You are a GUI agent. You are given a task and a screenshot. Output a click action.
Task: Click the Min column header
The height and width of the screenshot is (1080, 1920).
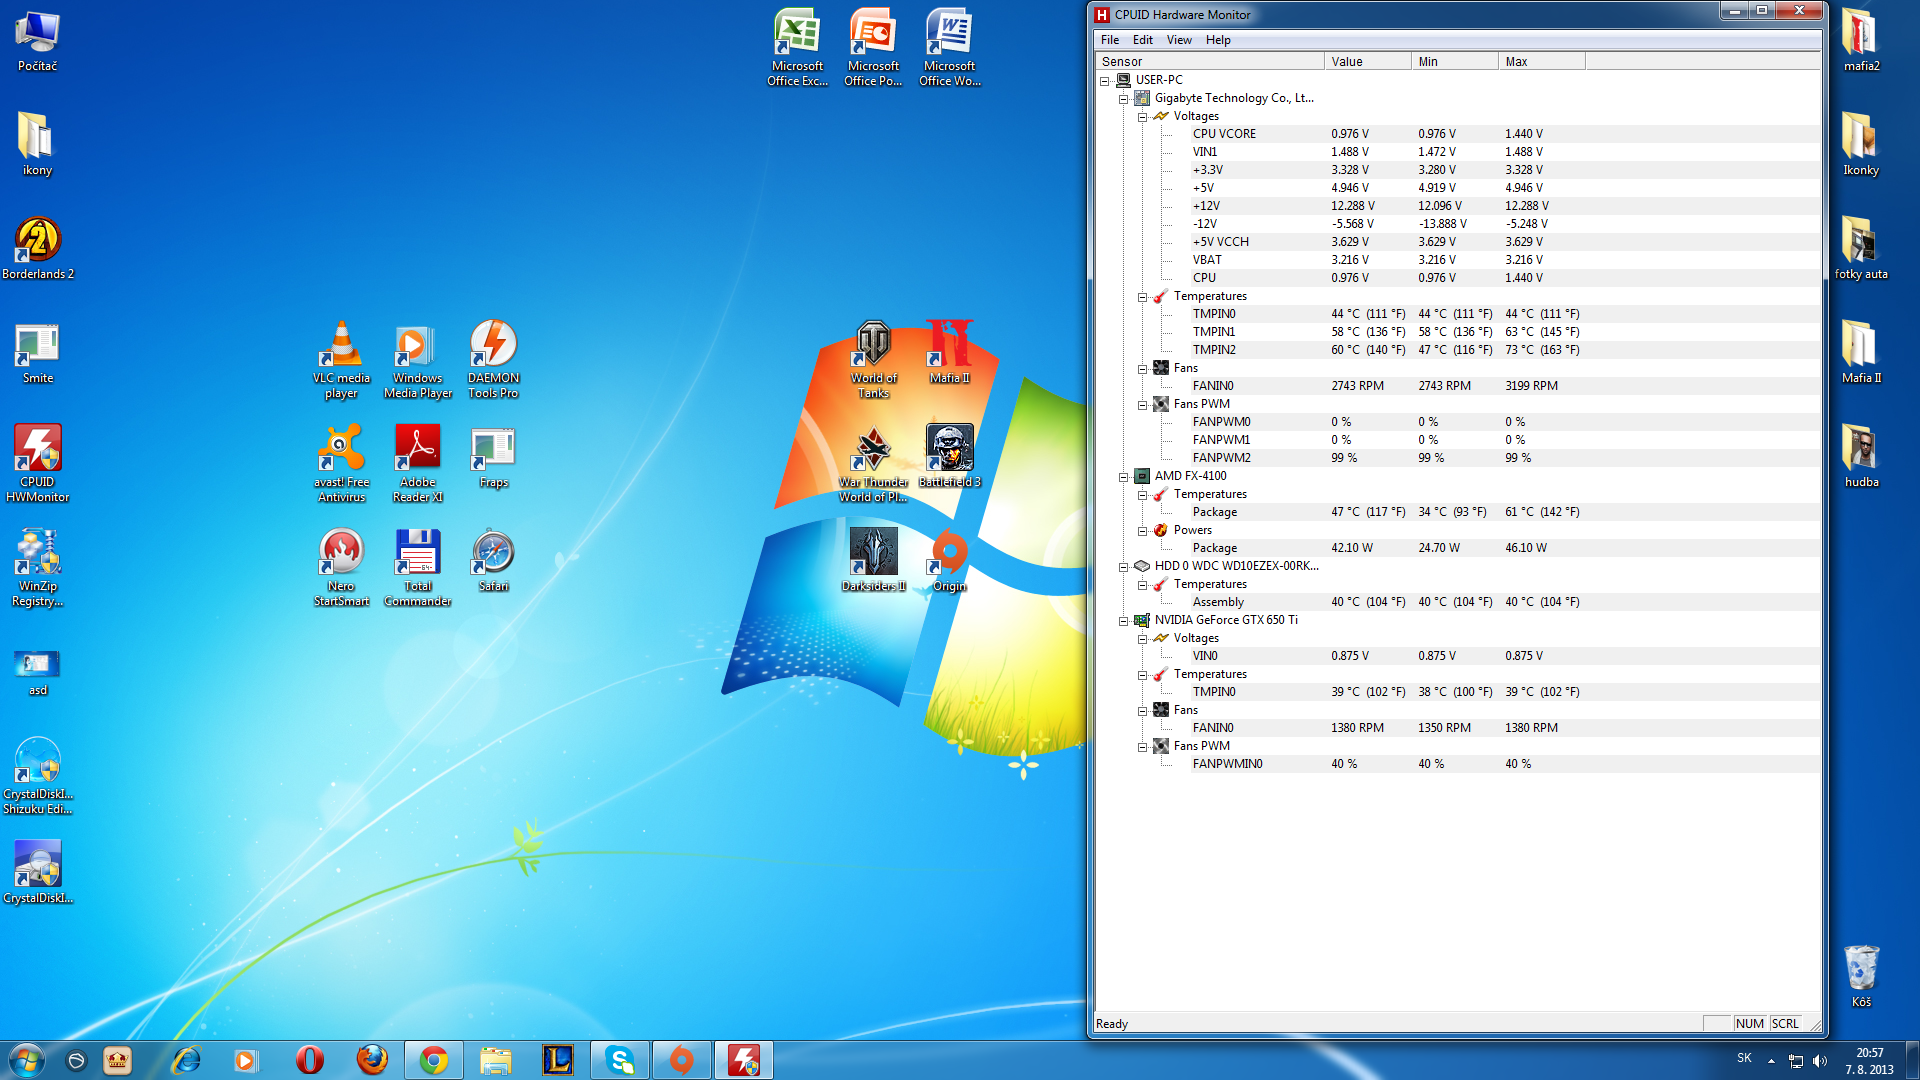point(1455,62)
